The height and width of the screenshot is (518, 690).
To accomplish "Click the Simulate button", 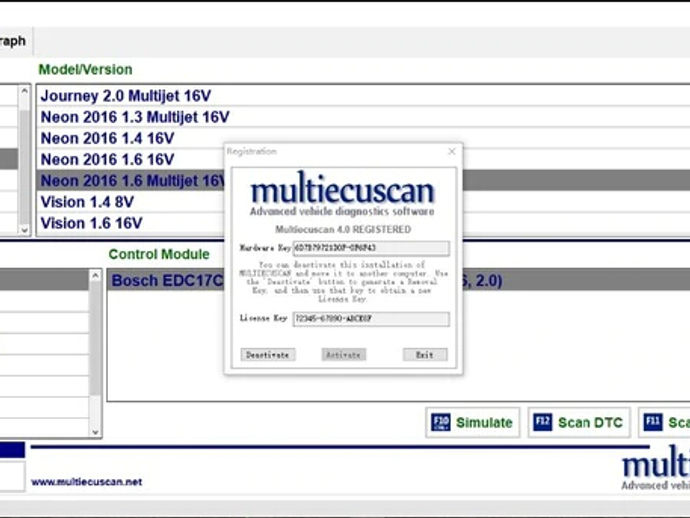I will click(473, 422).
